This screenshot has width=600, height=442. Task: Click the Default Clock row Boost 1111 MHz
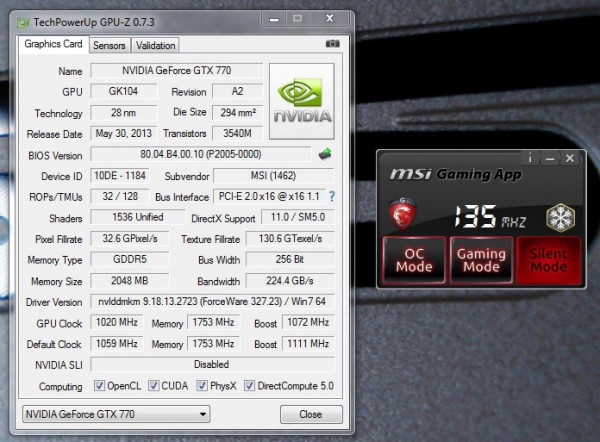[308, 344]
